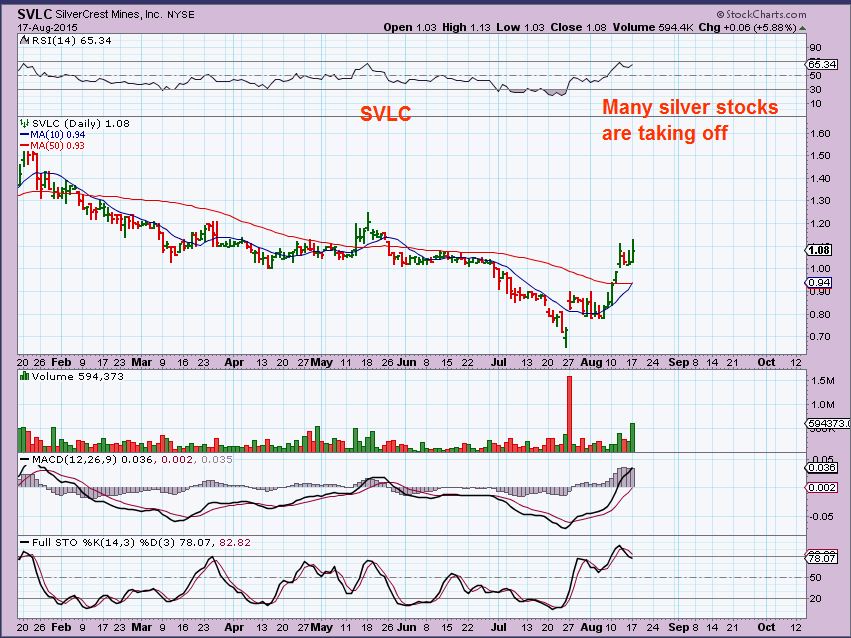This screenshot has height=638, width=851.
Task: Click 'Mar' on the price panel date axis
Action: click(x=142, y=362)
